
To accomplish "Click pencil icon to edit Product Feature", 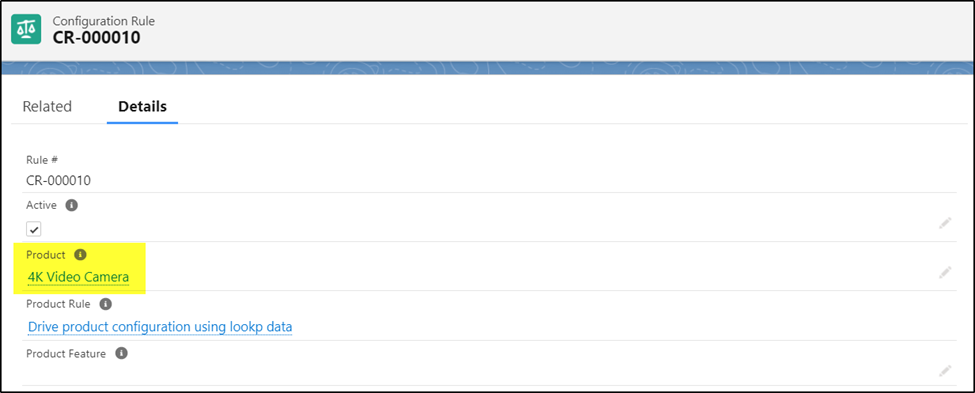I will tap(945, 371).
